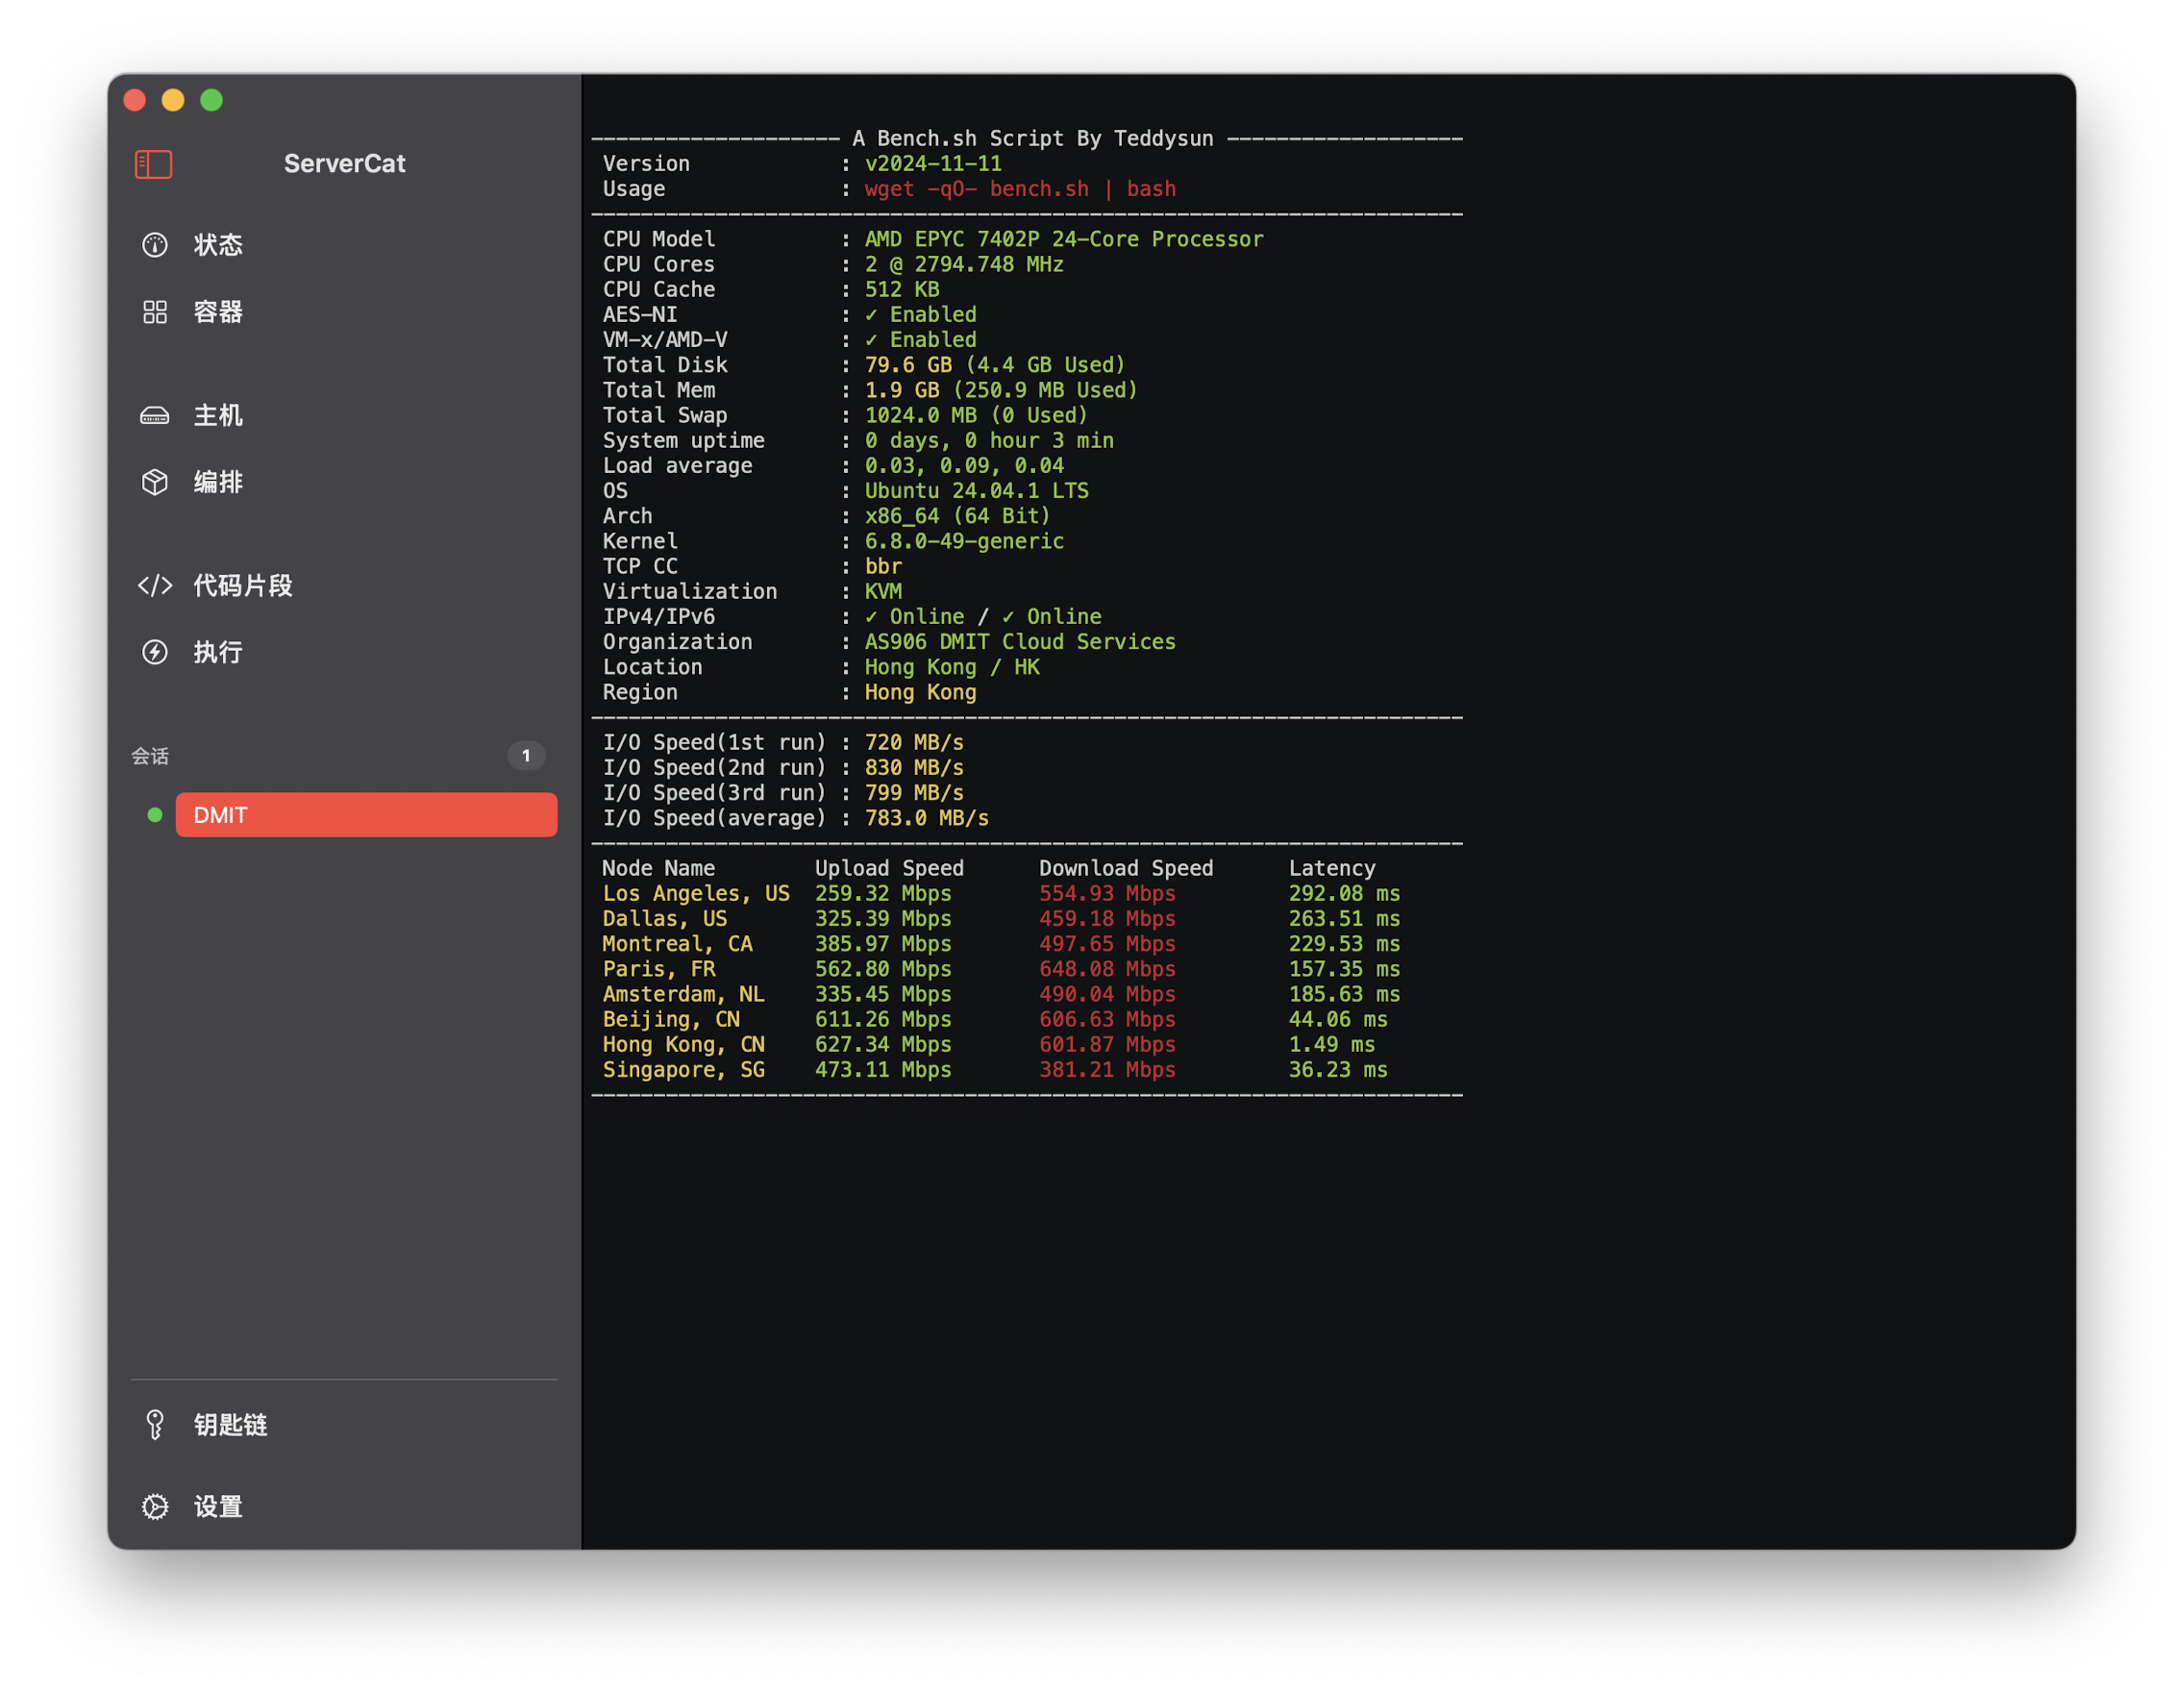Click the 钥匙链 key icon
Image resolution: width=2184 pixels, height=1692 pixels.
click(x=155, y=1425)
